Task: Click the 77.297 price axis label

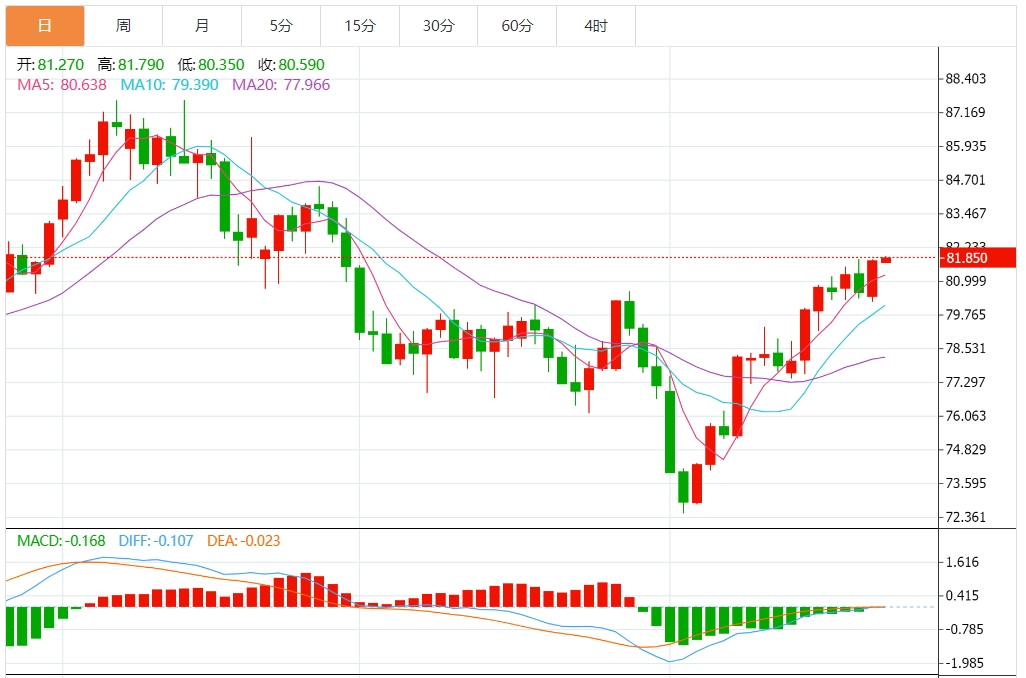Action: (x=966, y=382)
